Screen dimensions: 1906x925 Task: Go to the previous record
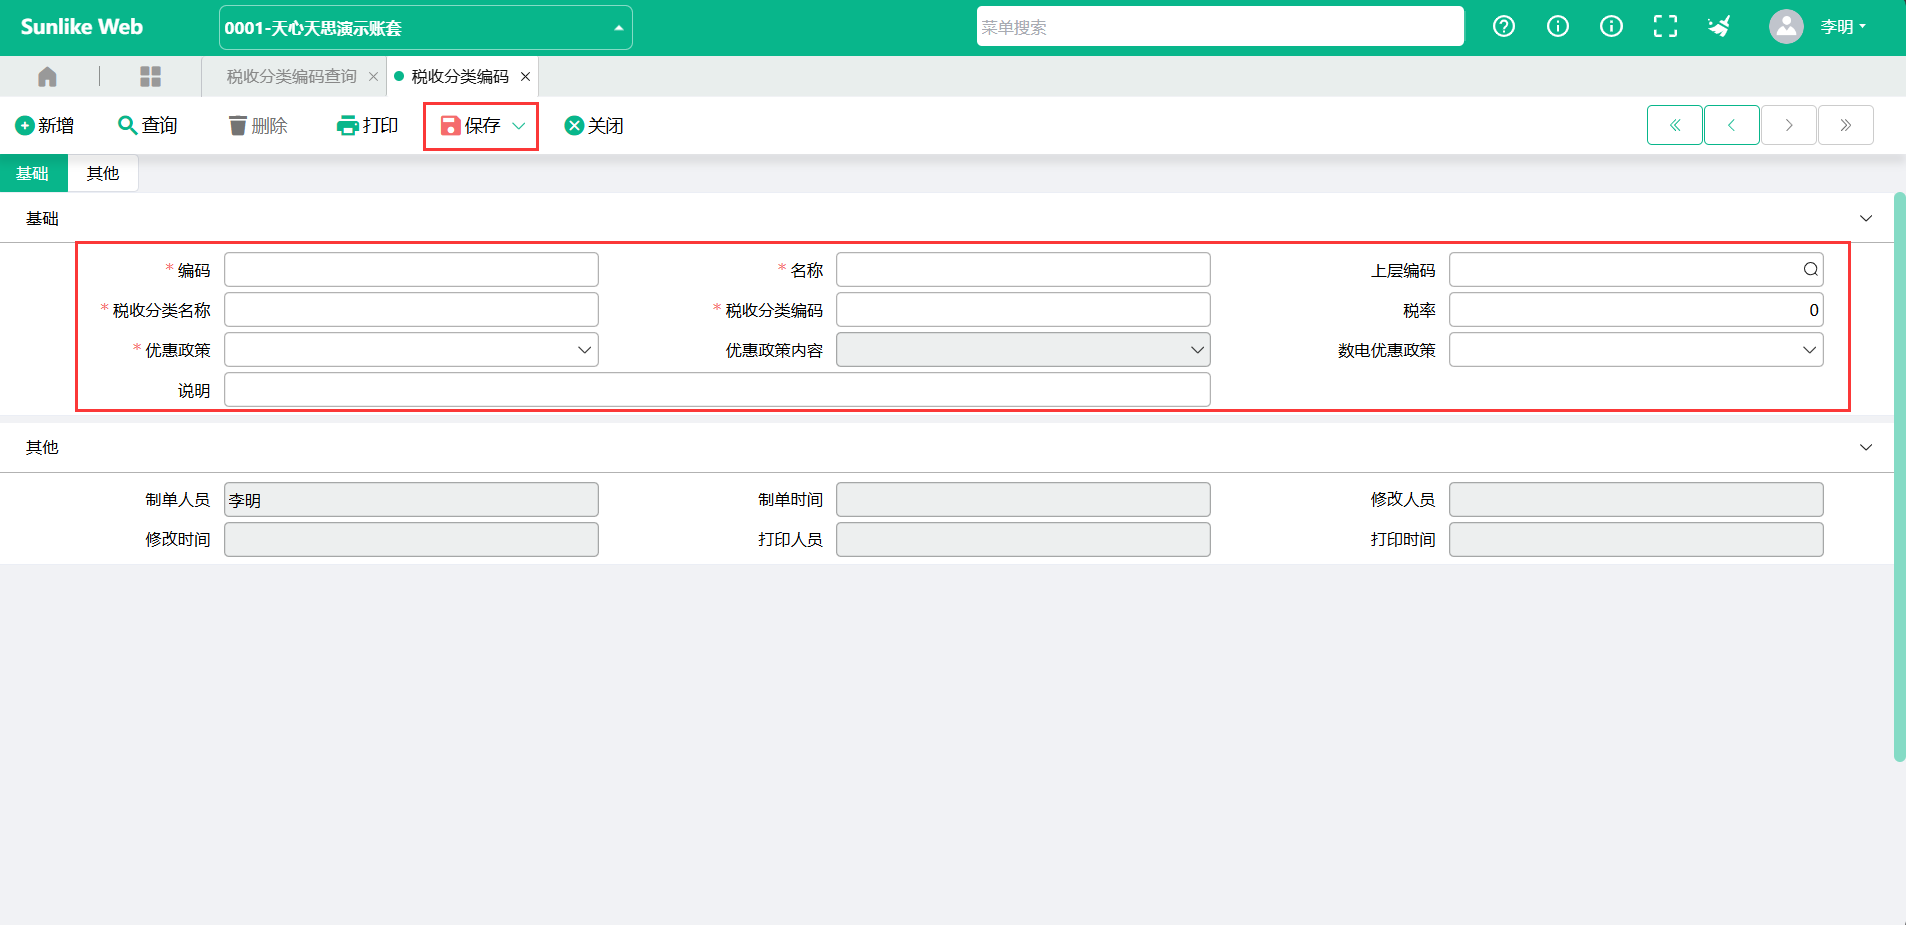[1732, 125]
